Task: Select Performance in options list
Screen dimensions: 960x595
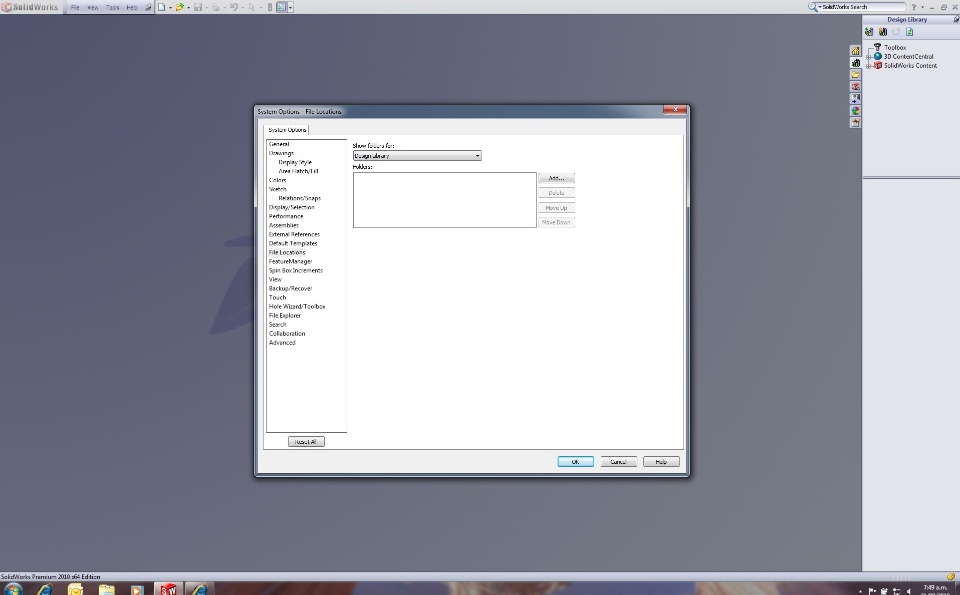Action: coord(286,216)
